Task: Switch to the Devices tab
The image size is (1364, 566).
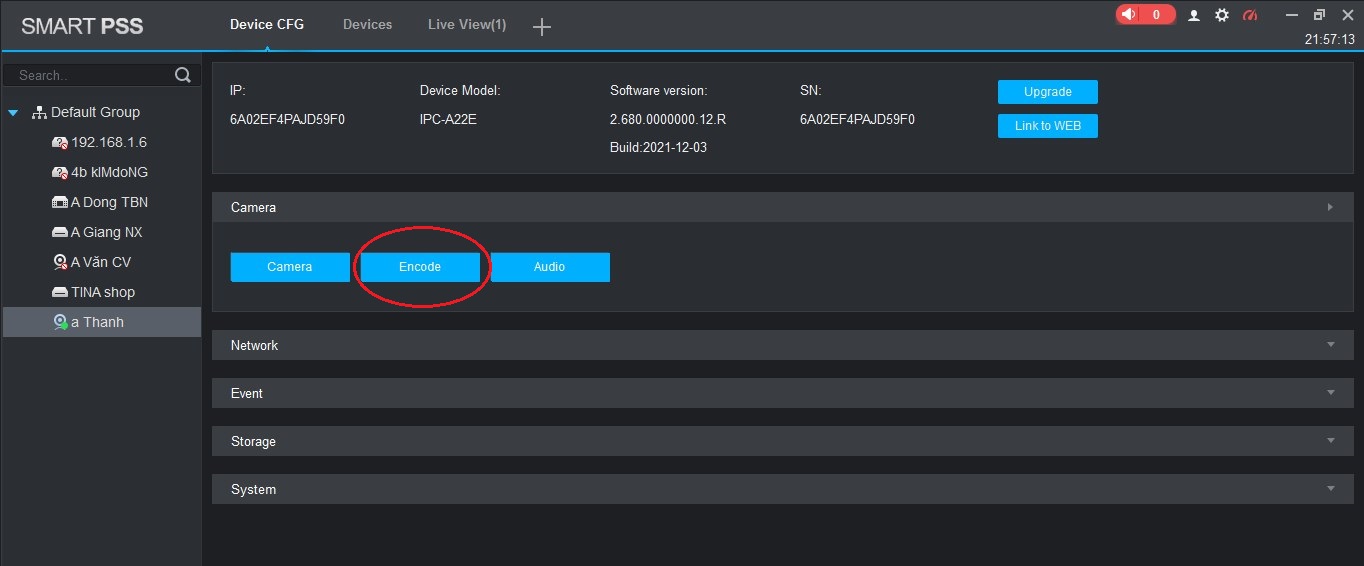Action: 367,24
